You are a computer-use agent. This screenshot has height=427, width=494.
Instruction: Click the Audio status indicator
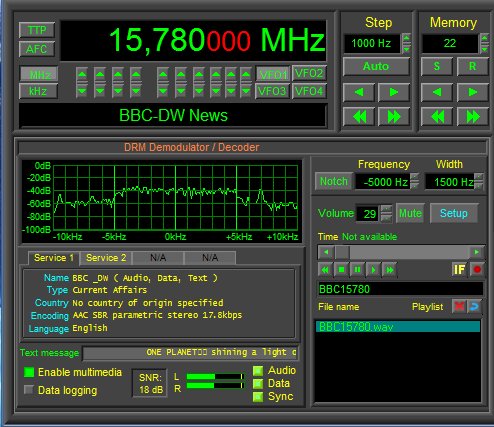pyautogui.click(x=258, y=371)
